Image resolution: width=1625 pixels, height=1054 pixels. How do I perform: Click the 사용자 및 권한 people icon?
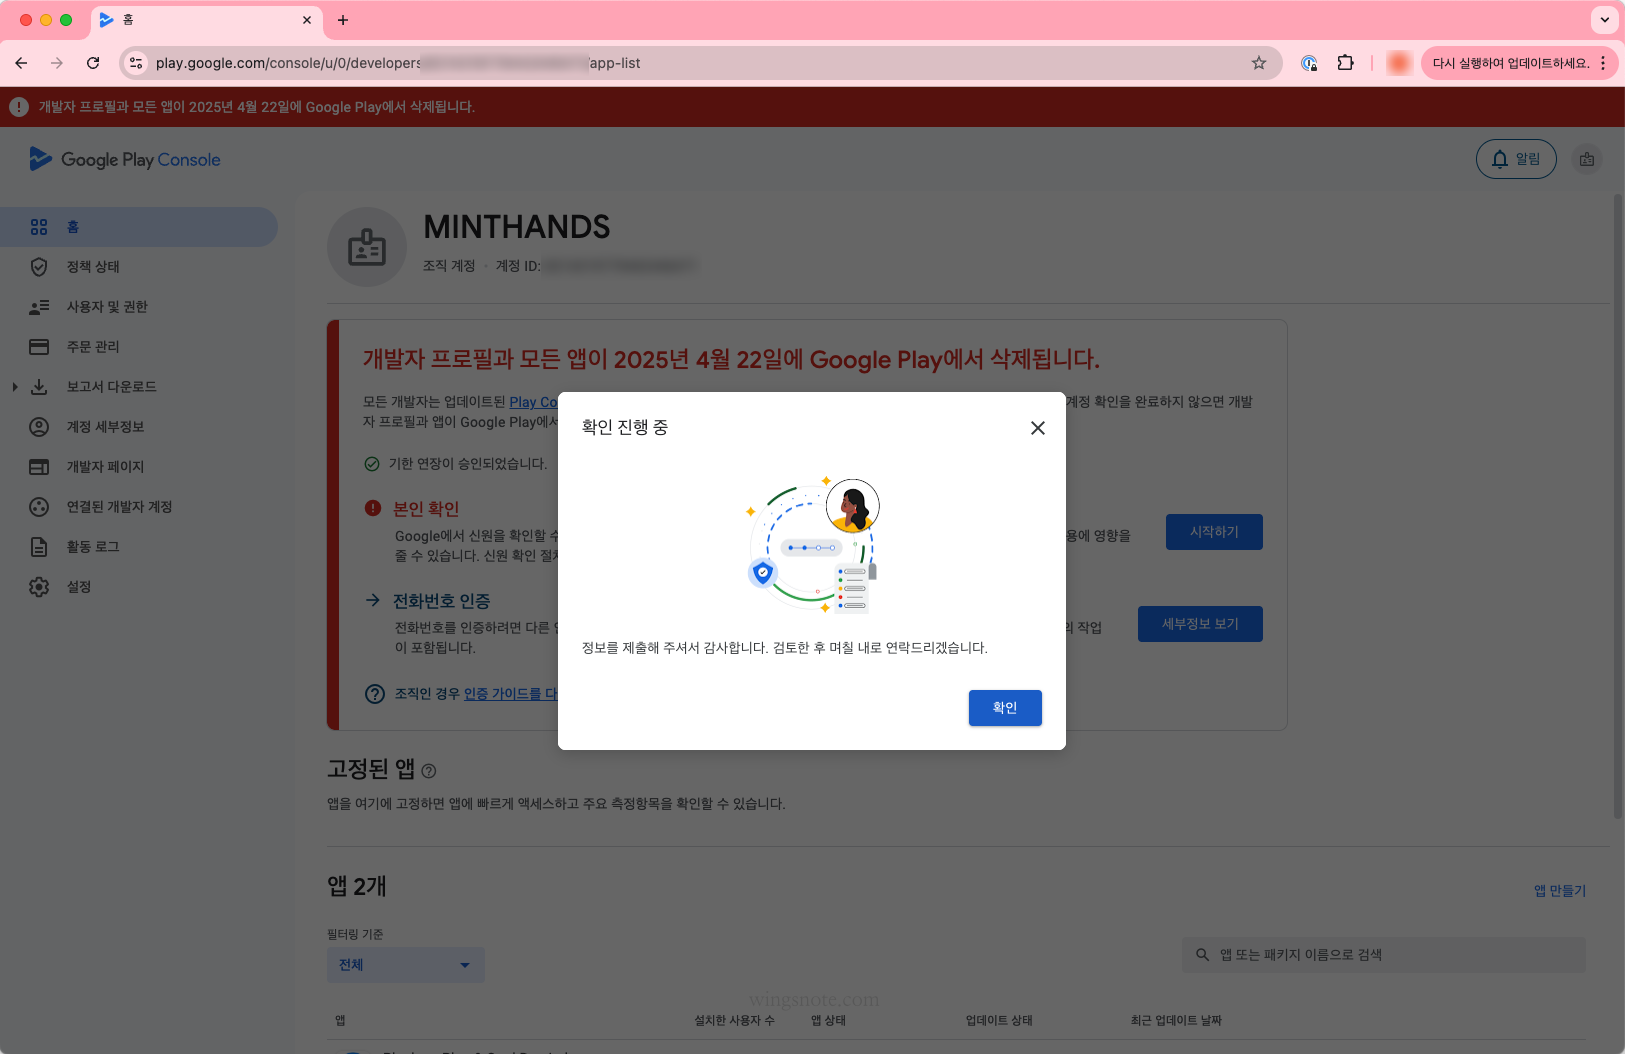(39, 307)
